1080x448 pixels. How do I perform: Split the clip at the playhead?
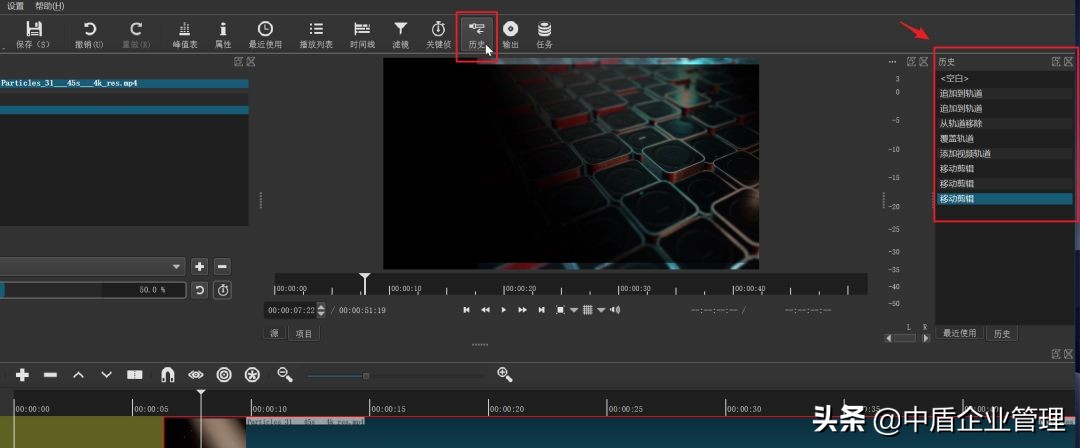(134, 375)
